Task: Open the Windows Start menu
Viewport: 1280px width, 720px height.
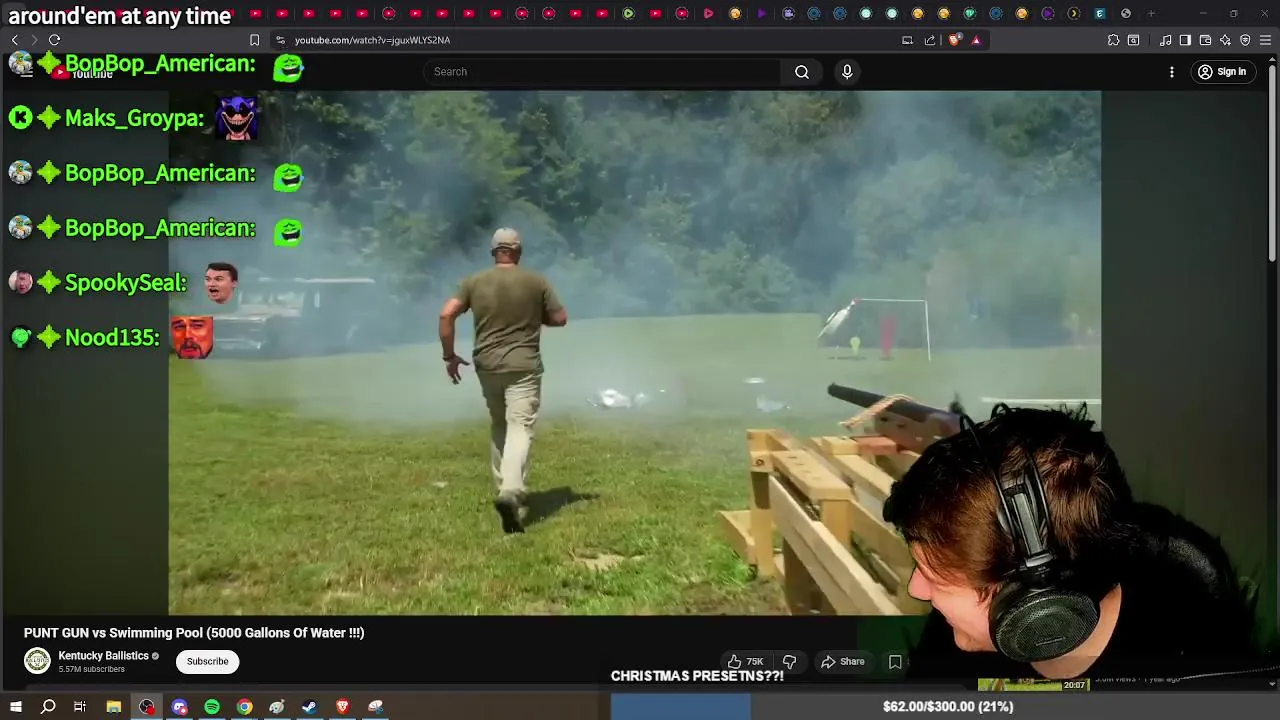Action: click(x=15, y=707)
